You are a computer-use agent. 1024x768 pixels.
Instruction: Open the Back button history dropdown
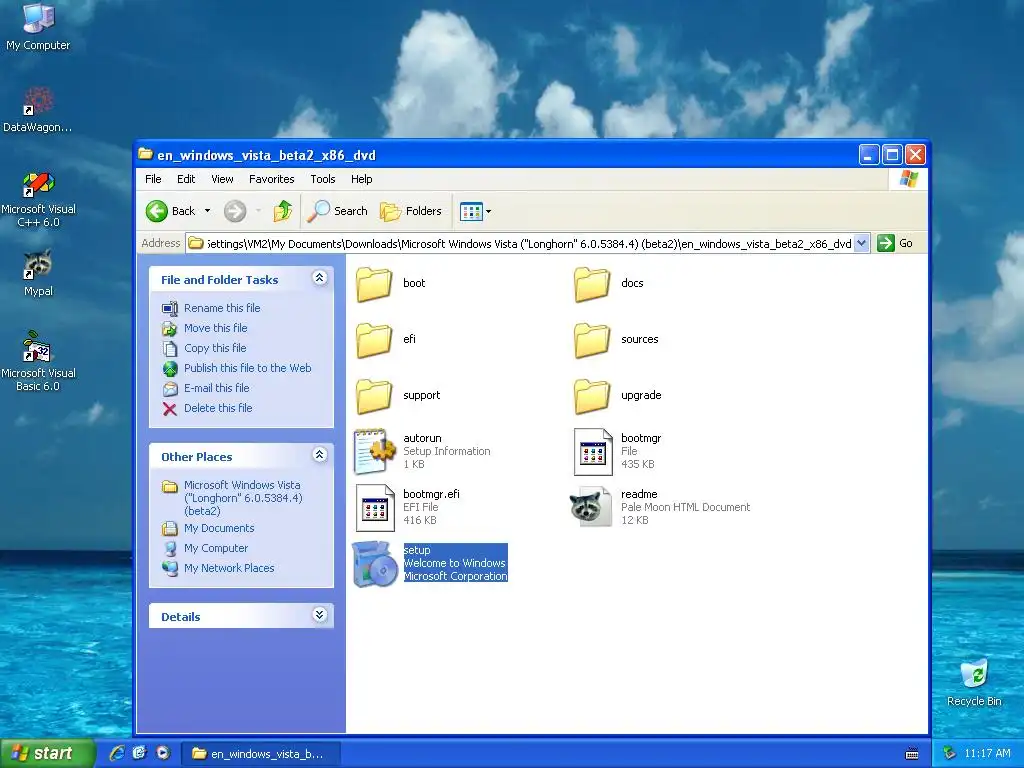[208, 211]
